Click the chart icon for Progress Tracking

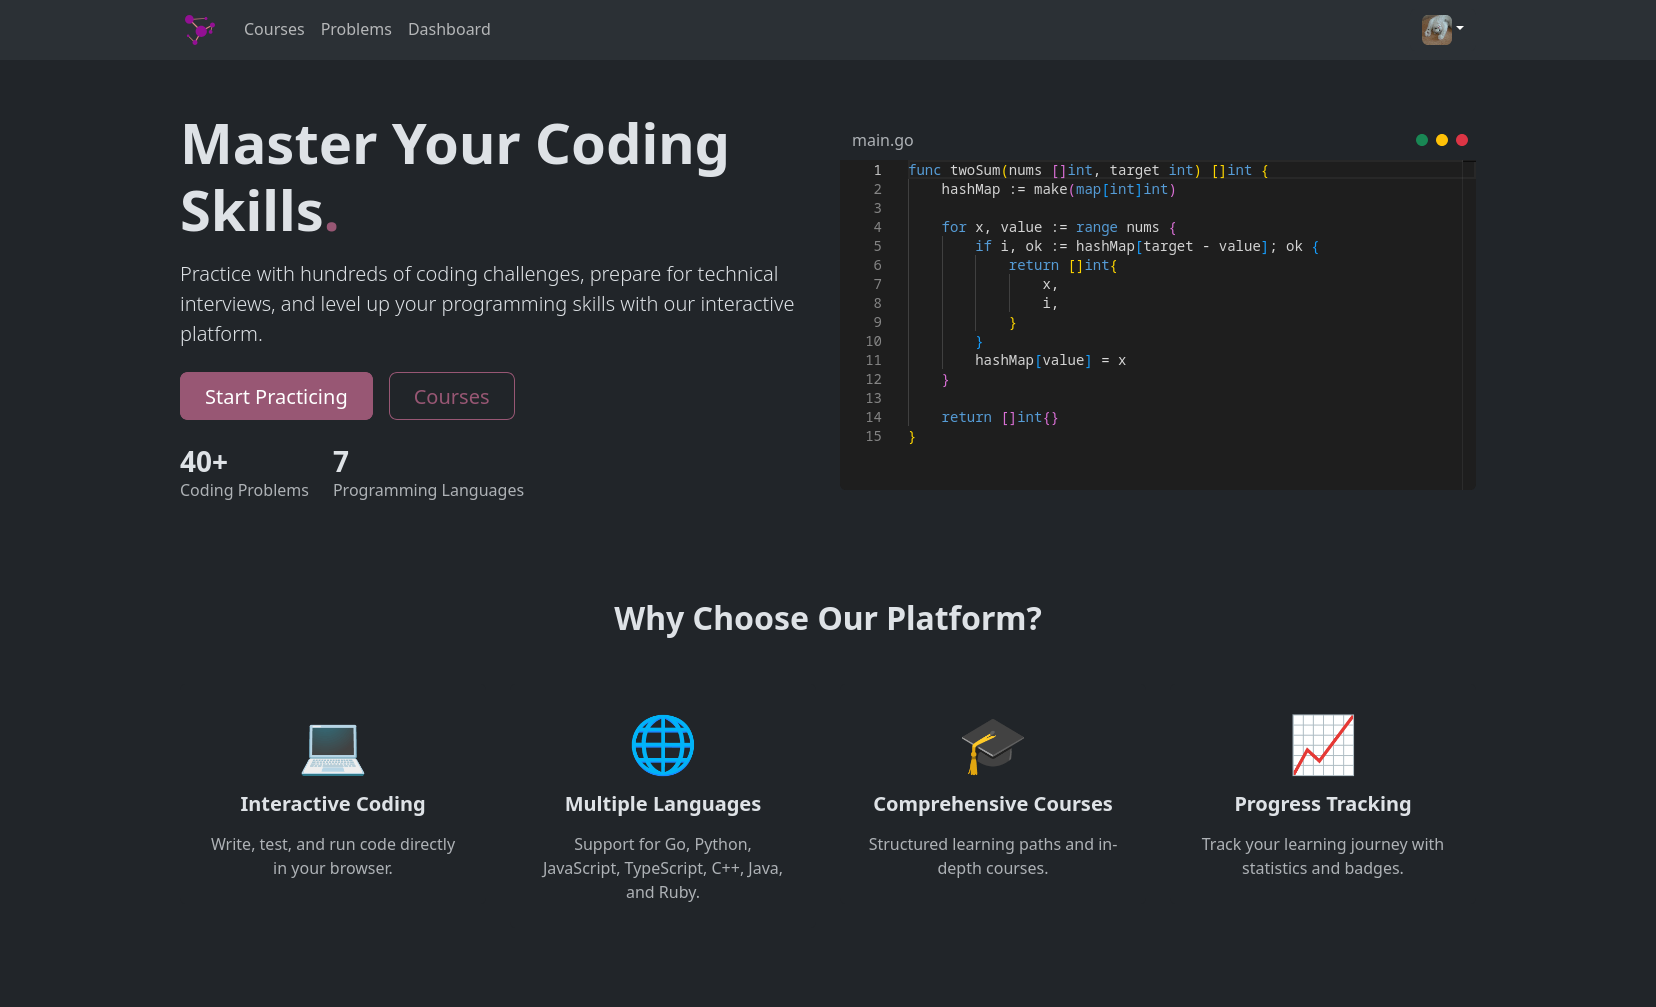[1323, 745]
